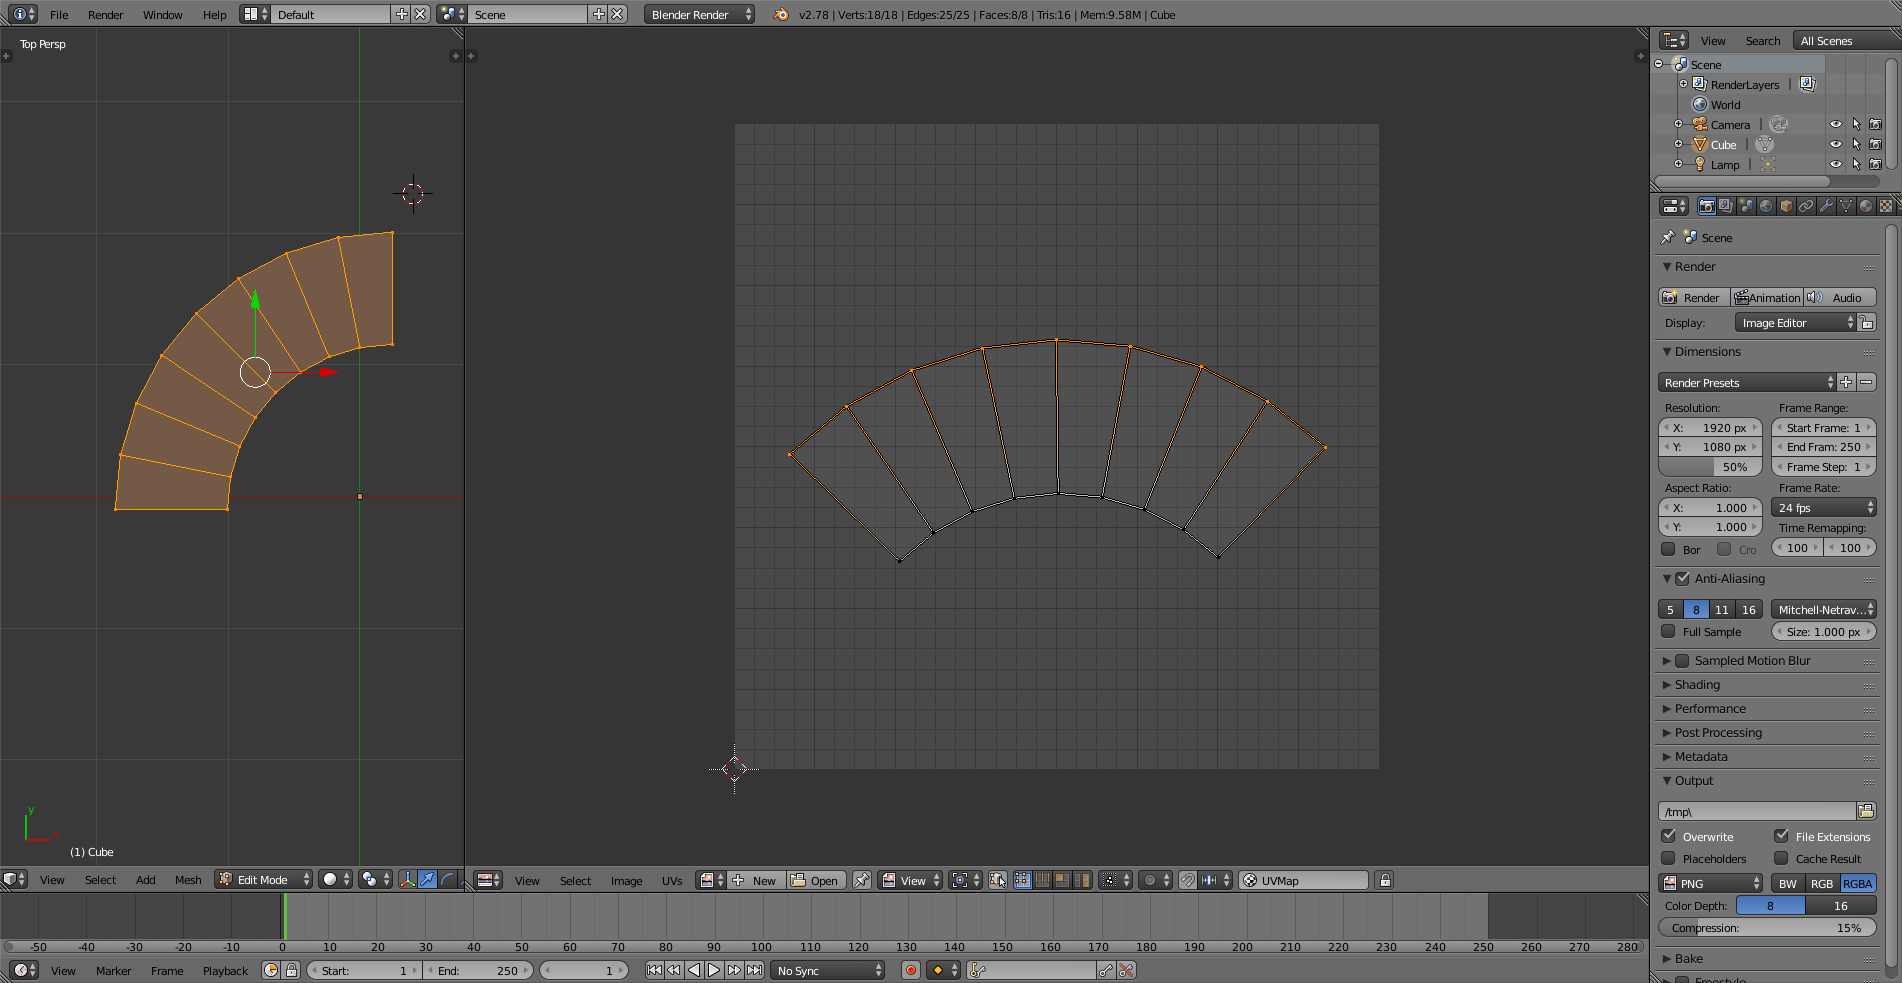
Task: Click the insert keyframe key icon
Action: click(1105, 970)
